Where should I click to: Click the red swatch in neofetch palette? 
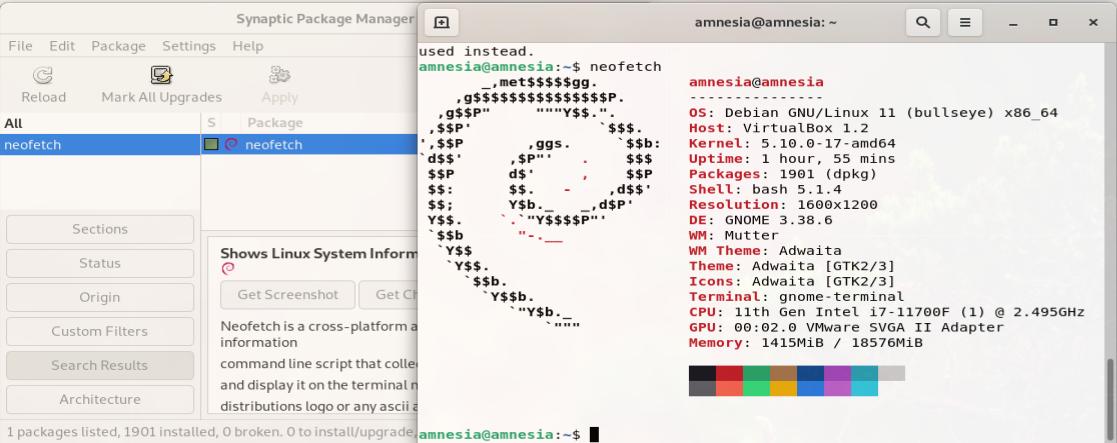coord(729,373)
